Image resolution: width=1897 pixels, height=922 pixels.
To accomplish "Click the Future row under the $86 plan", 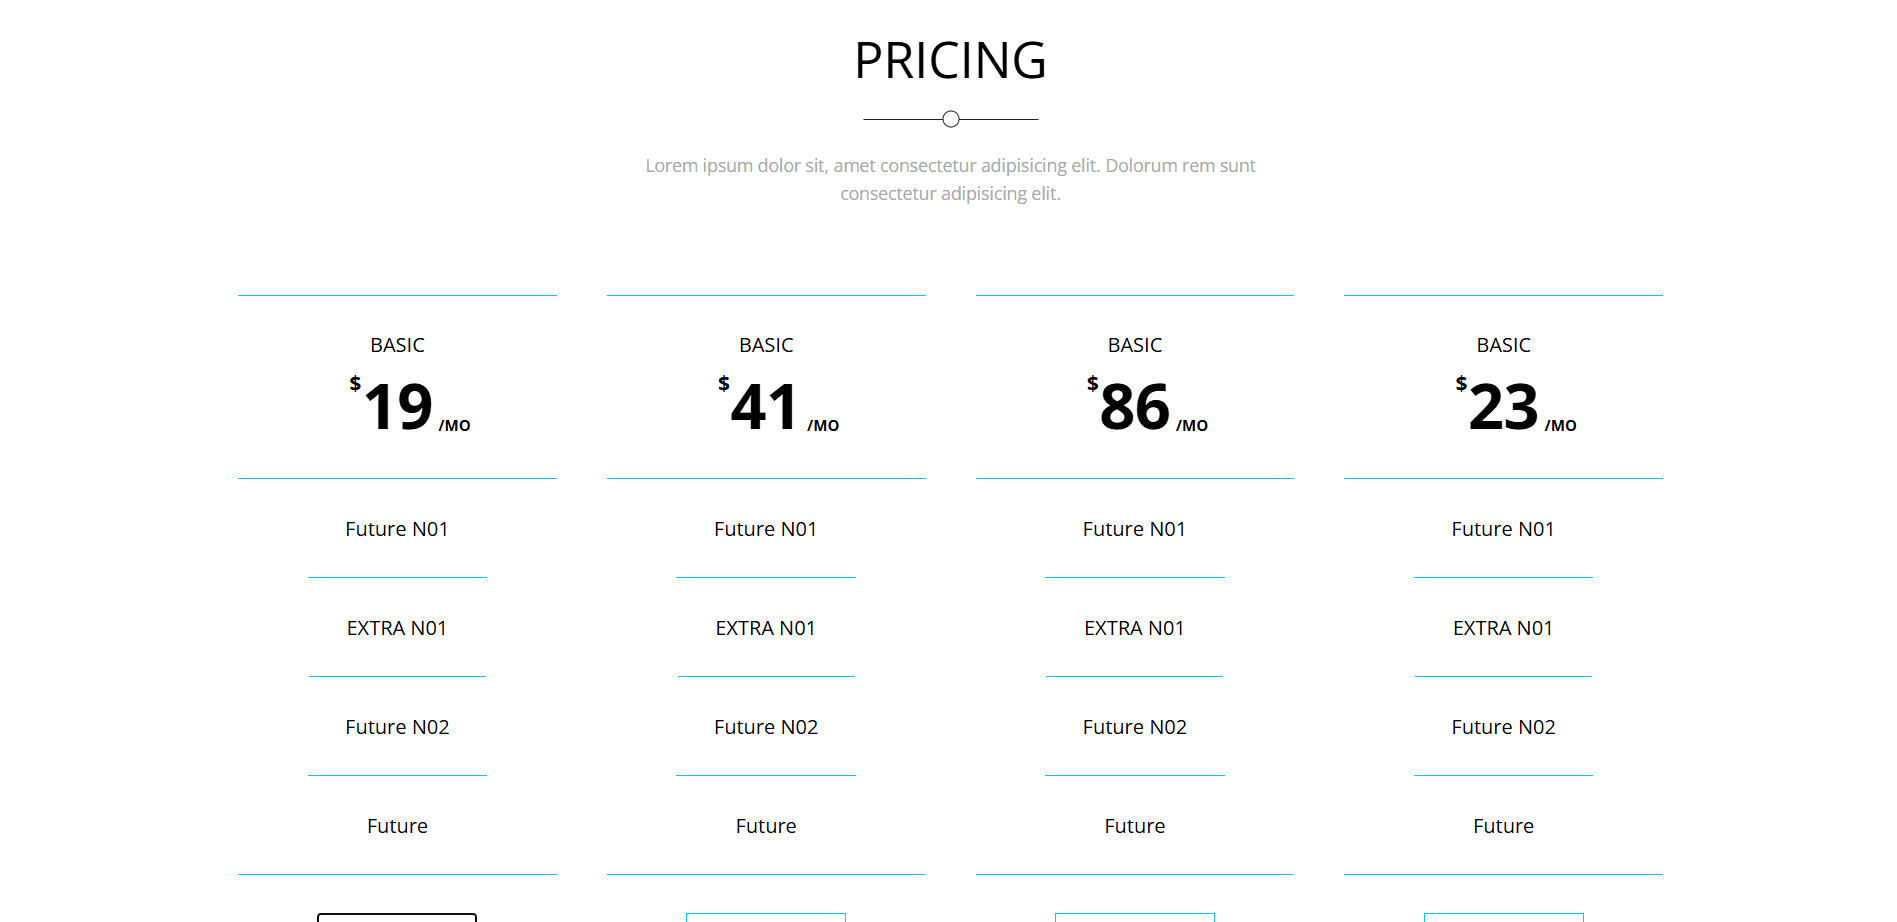I will click(1134, 826).
